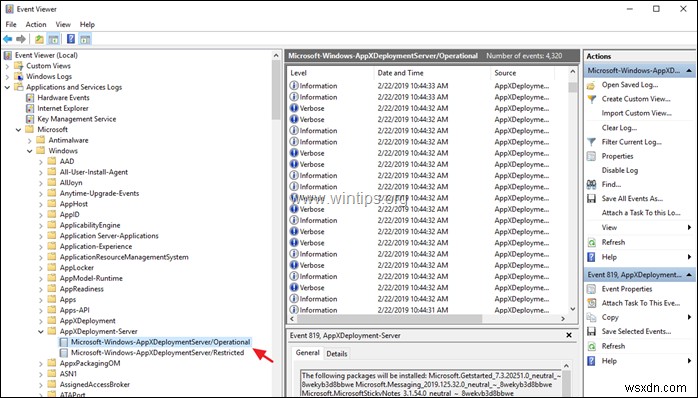Click the event list horizontal scrollbar thumb
The image size is (698, 398).
coord(389,319)
